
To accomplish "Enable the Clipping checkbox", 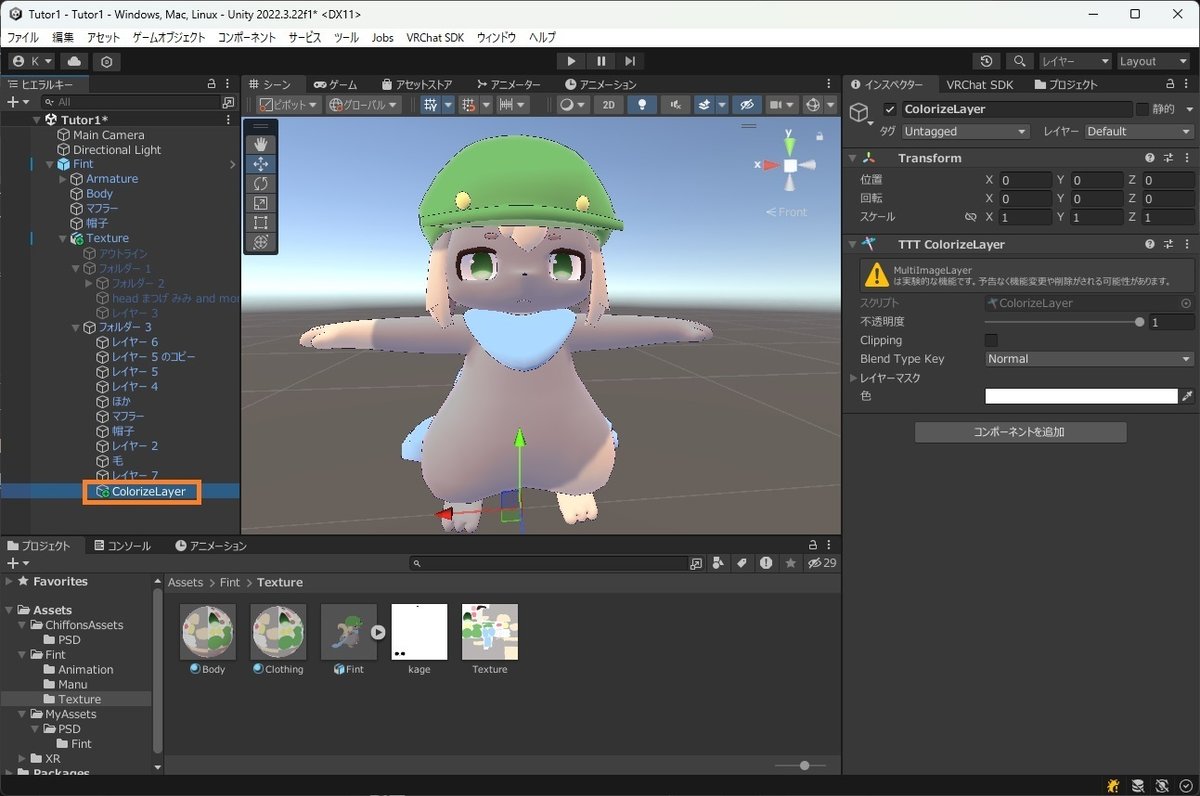I will pyautogui.click(x=991, y=341).
